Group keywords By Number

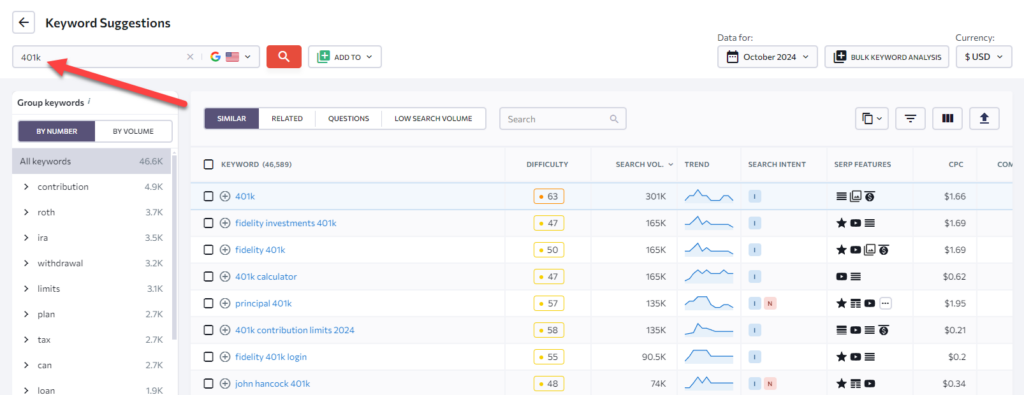pos(57,131)
